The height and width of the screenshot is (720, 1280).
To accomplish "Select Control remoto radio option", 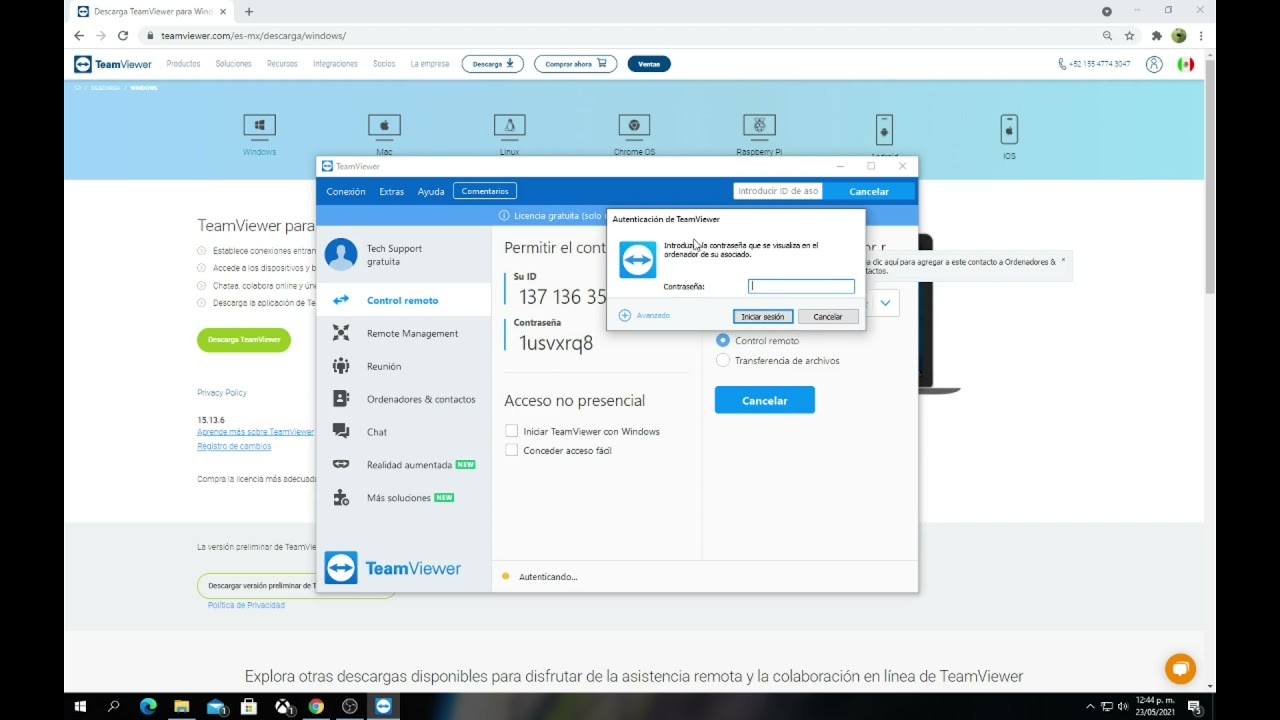I will pyautogui.click(x=723, y=340).
